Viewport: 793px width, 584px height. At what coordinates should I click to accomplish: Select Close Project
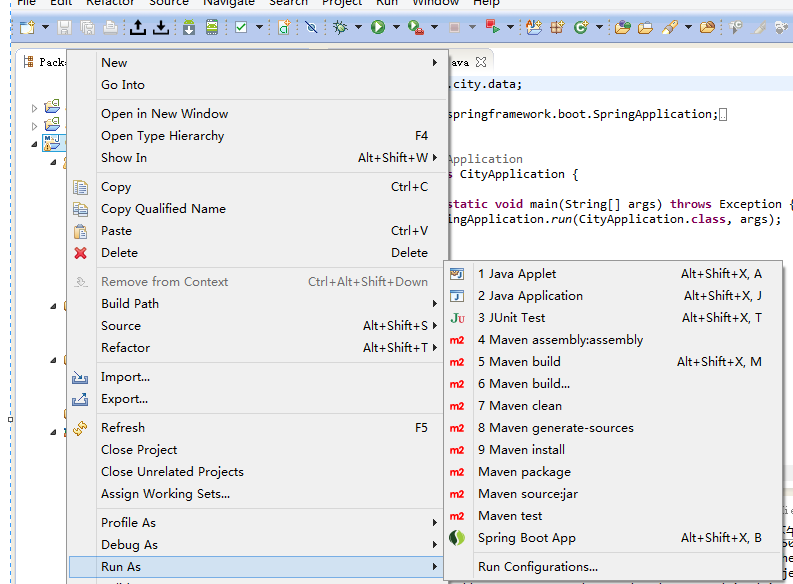pyautogui.click(x=258, y=450)
